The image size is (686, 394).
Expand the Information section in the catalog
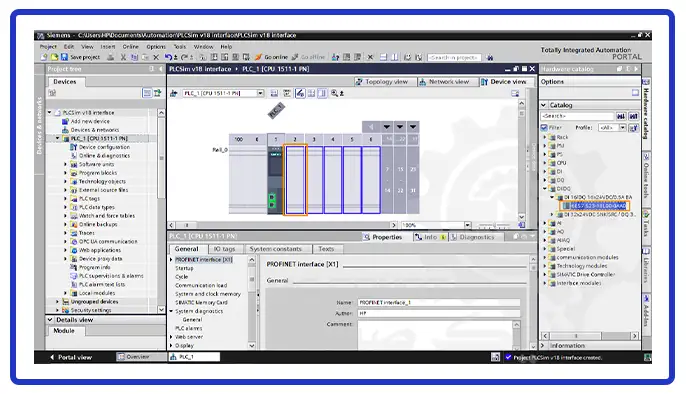pyautogui.click(x=543, y=345)
